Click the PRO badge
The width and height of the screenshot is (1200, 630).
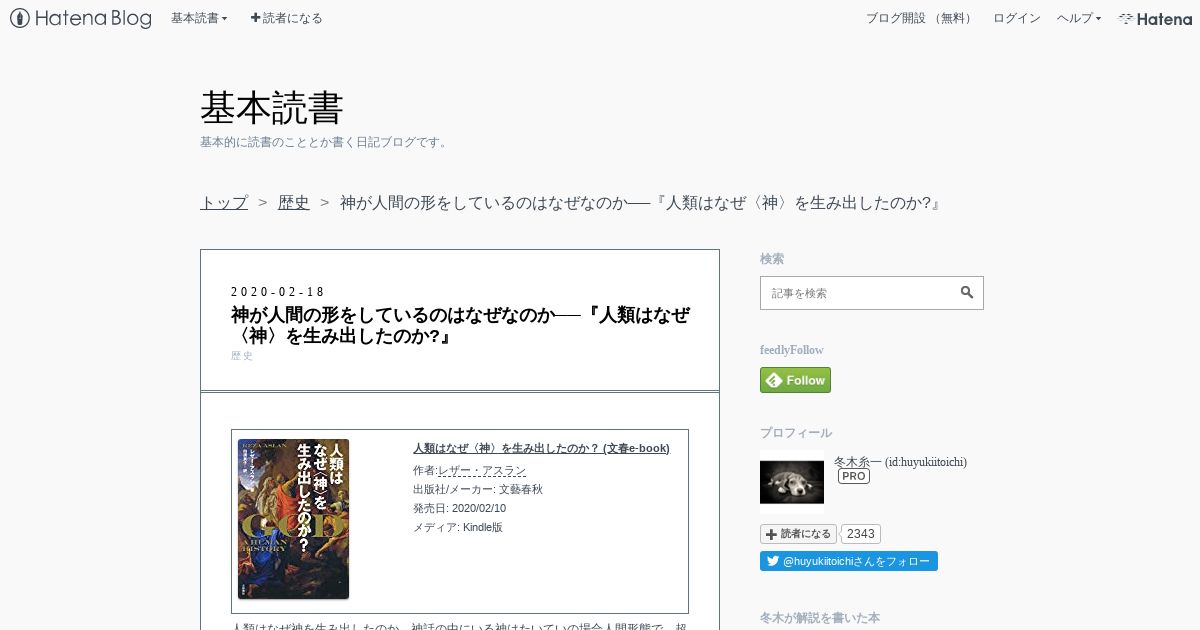click(x=853, y=477)
